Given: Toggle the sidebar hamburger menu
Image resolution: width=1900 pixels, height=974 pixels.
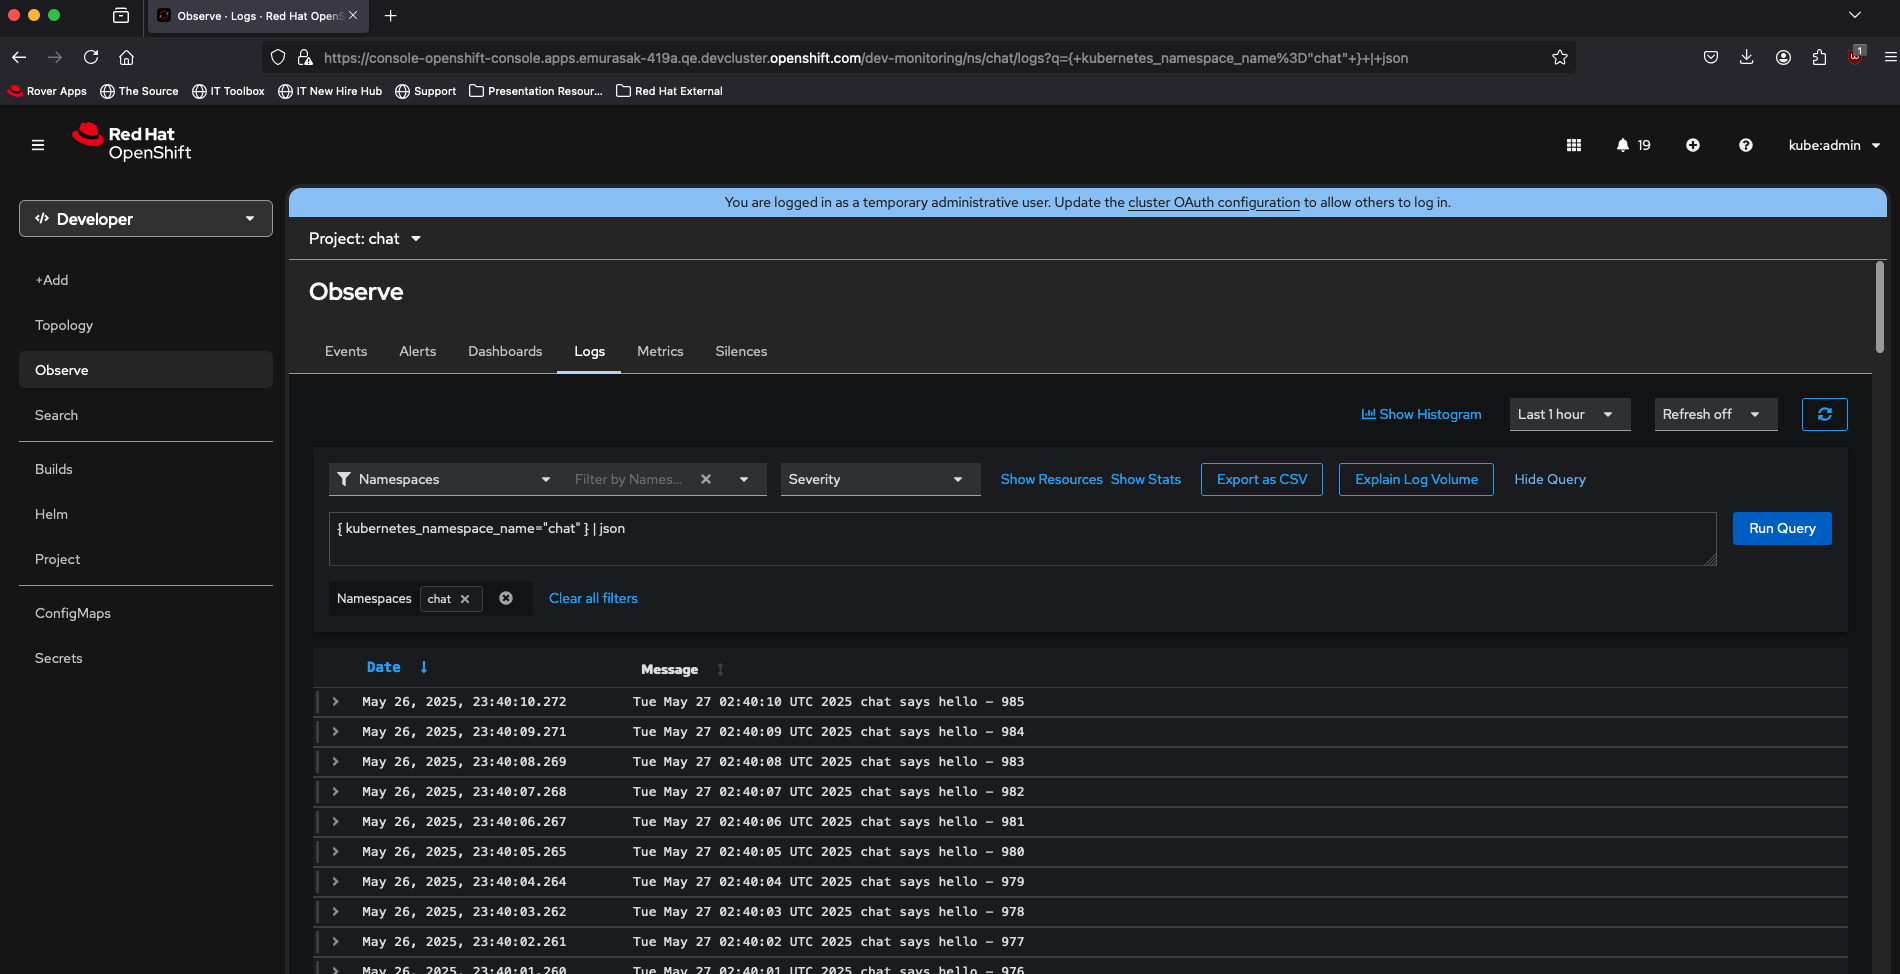Looking at the screenshot, I should [38, 145].
